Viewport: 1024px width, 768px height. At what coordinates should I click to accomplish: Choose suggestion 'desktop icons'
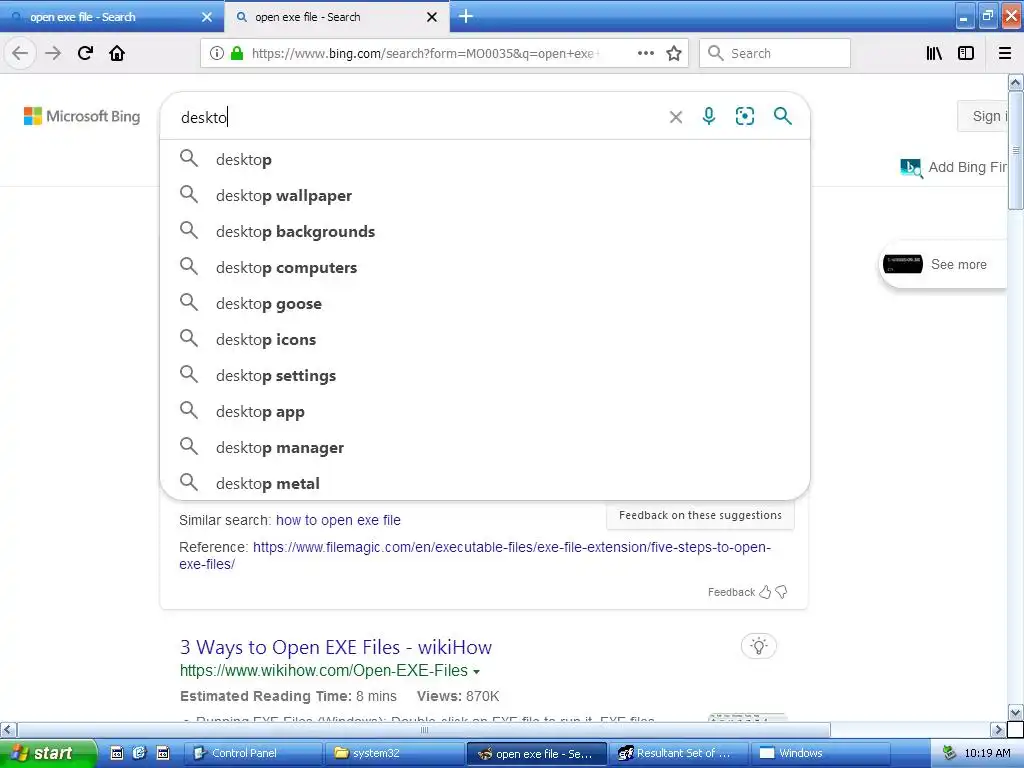(x=485, y=339)
